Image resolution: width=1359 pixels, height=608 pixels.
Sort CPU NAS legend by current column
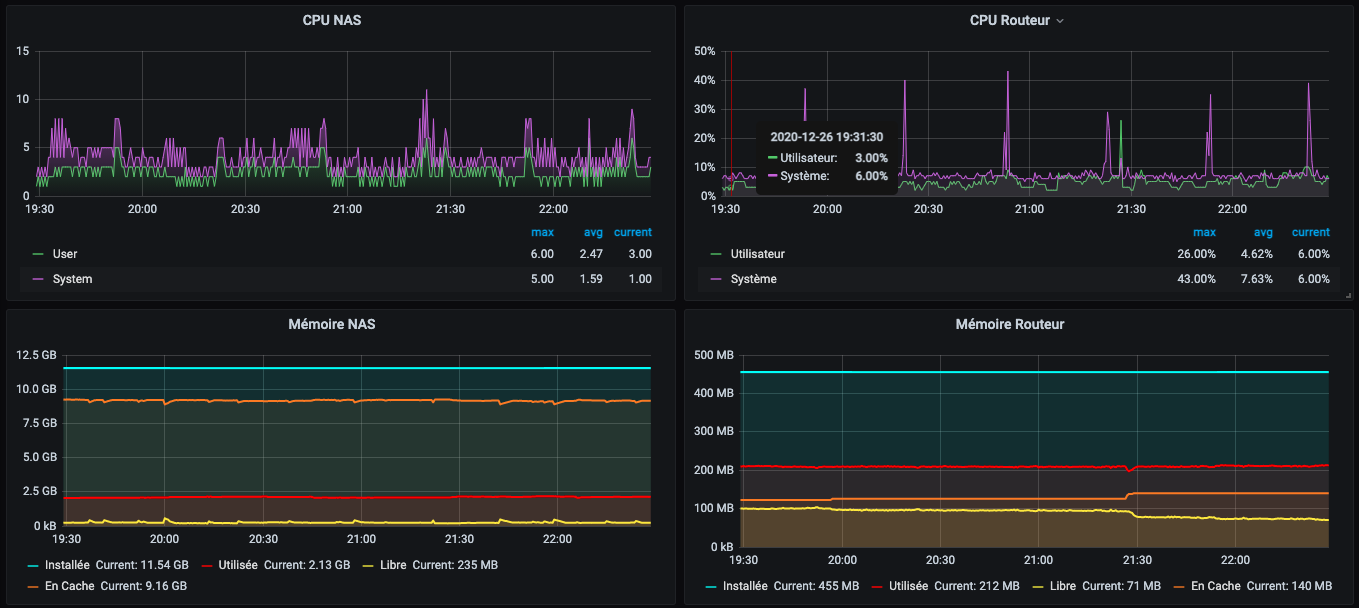click(x=633, y=232)
